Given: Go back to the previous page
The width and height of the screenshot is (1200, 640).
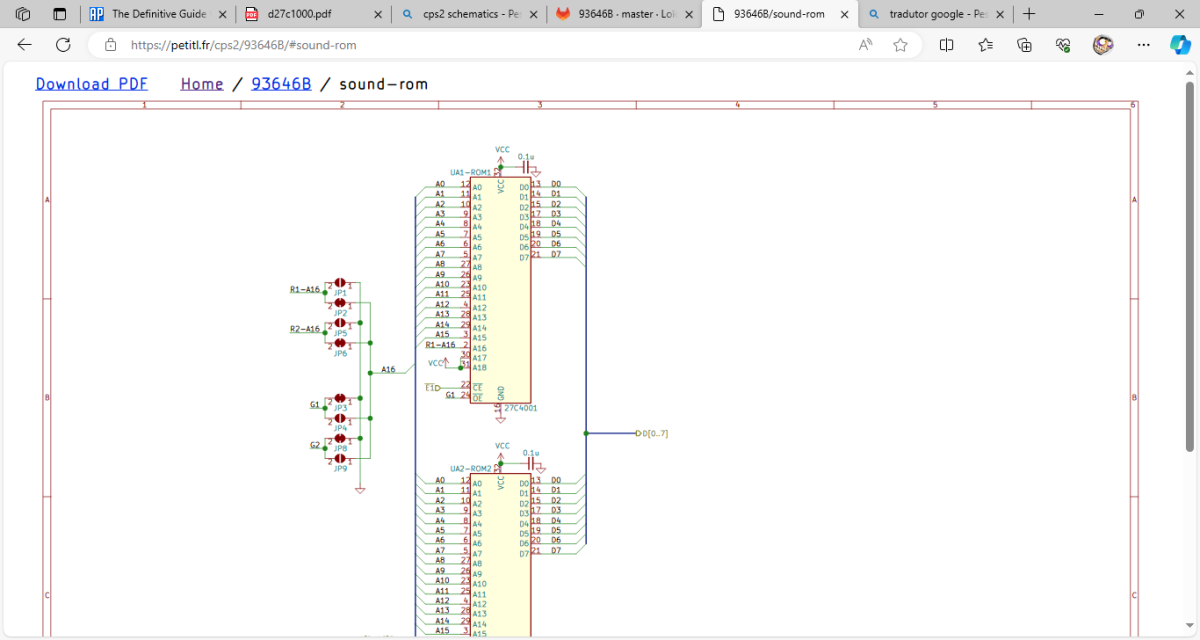Looking at the screenshot, I should (25, 45).
